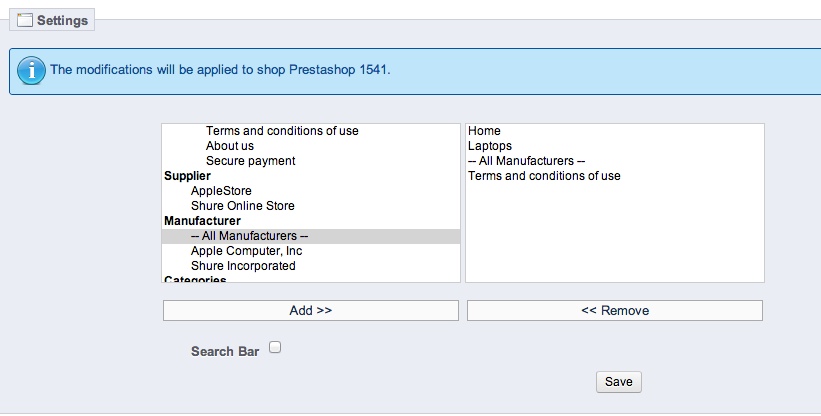Image resolution: width=821 pixels, height=416 pixels.
Task: Choose Shure Incorporated manufacturer
Action: coord(243,266)
